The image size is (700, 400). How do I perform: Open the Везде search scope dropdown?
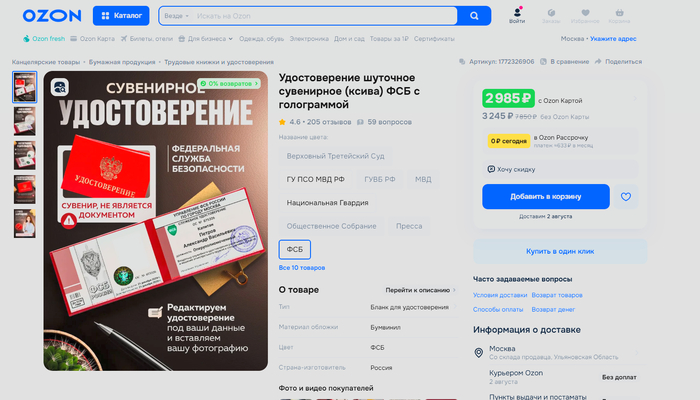pyautogui.click(x=176, y=16)
